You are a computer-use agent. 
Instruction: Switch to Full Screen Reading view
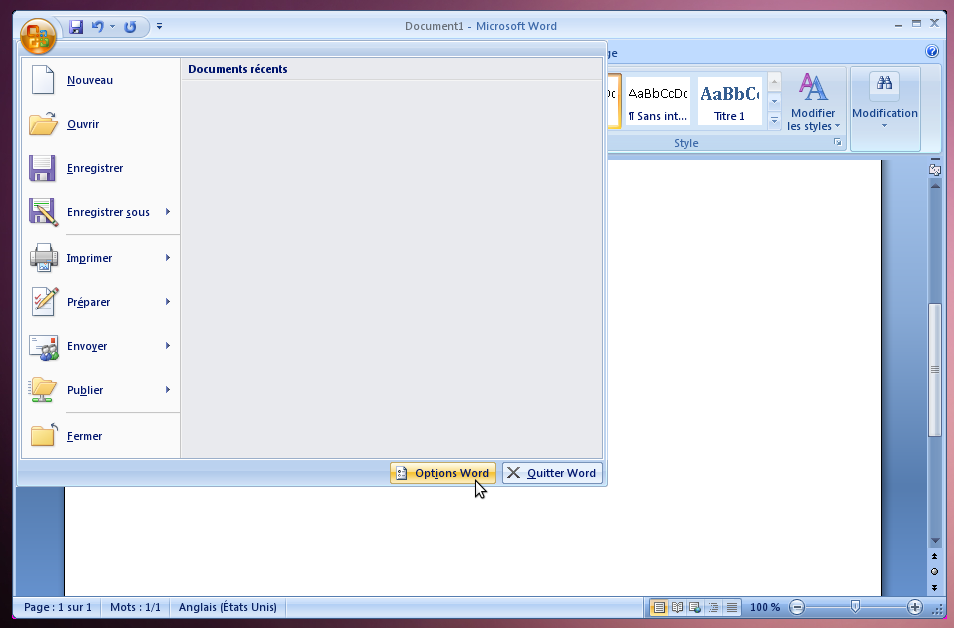click(677, 607)
